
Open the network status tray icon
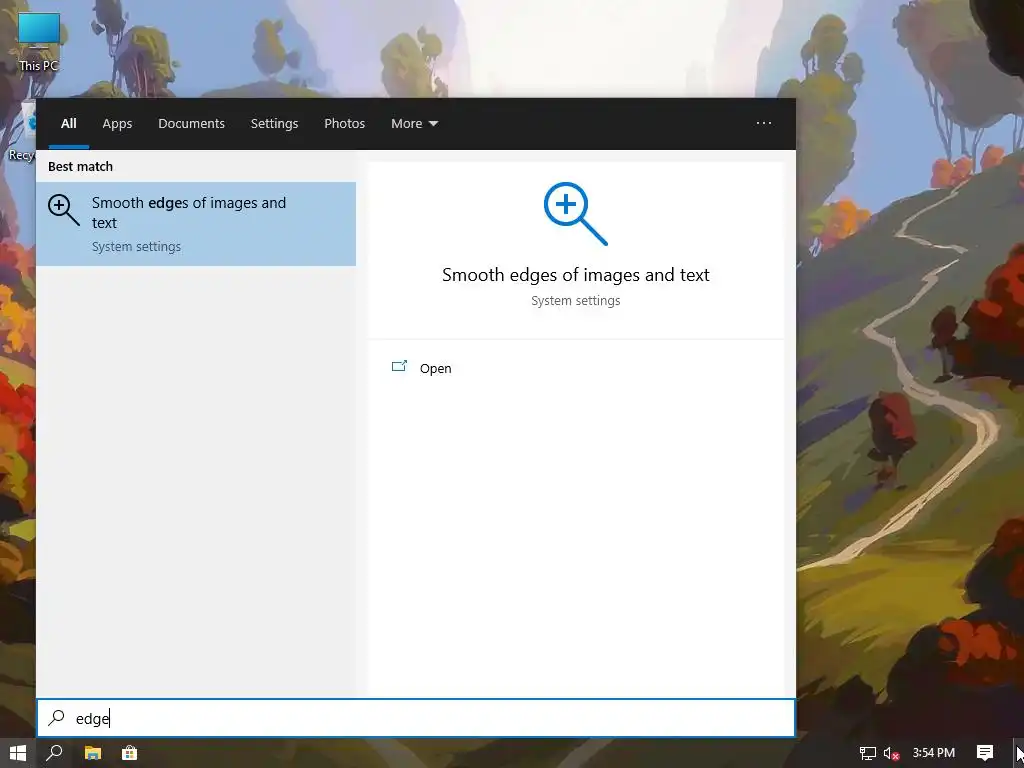(x=867, y=754)
